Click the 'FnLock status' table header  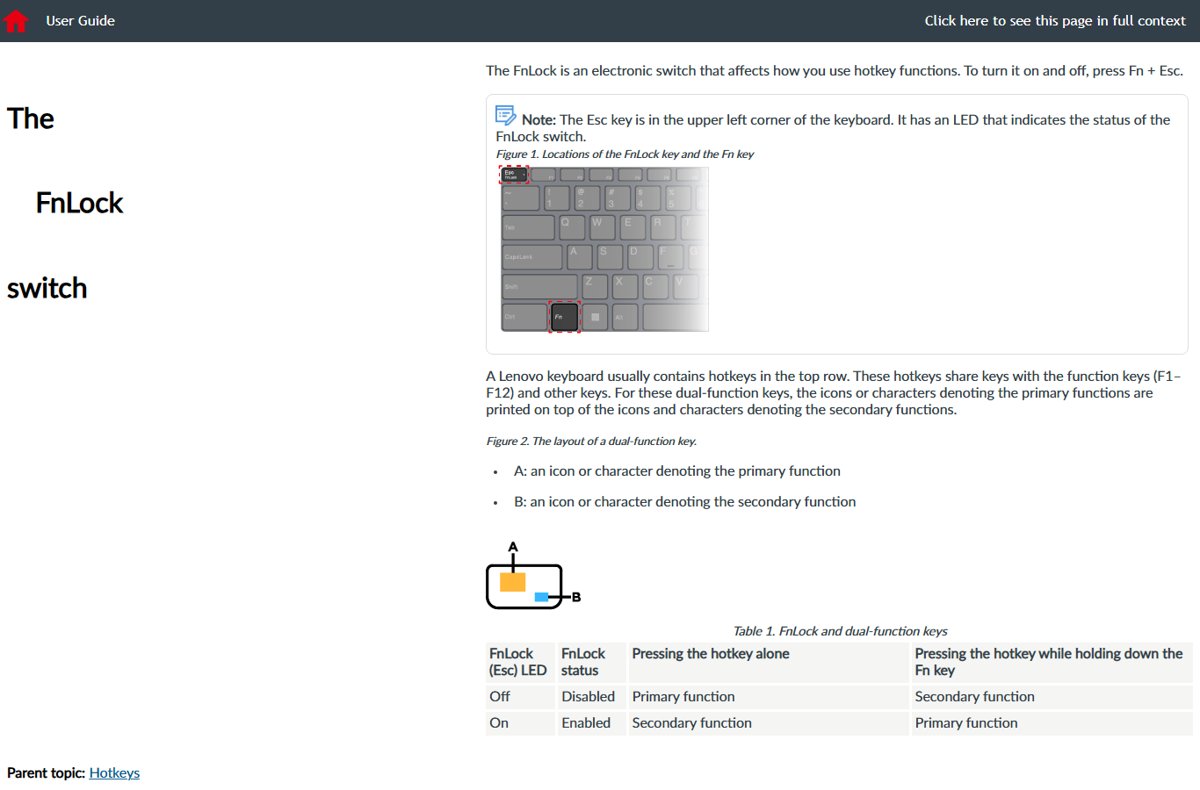(x=592, y=662)
